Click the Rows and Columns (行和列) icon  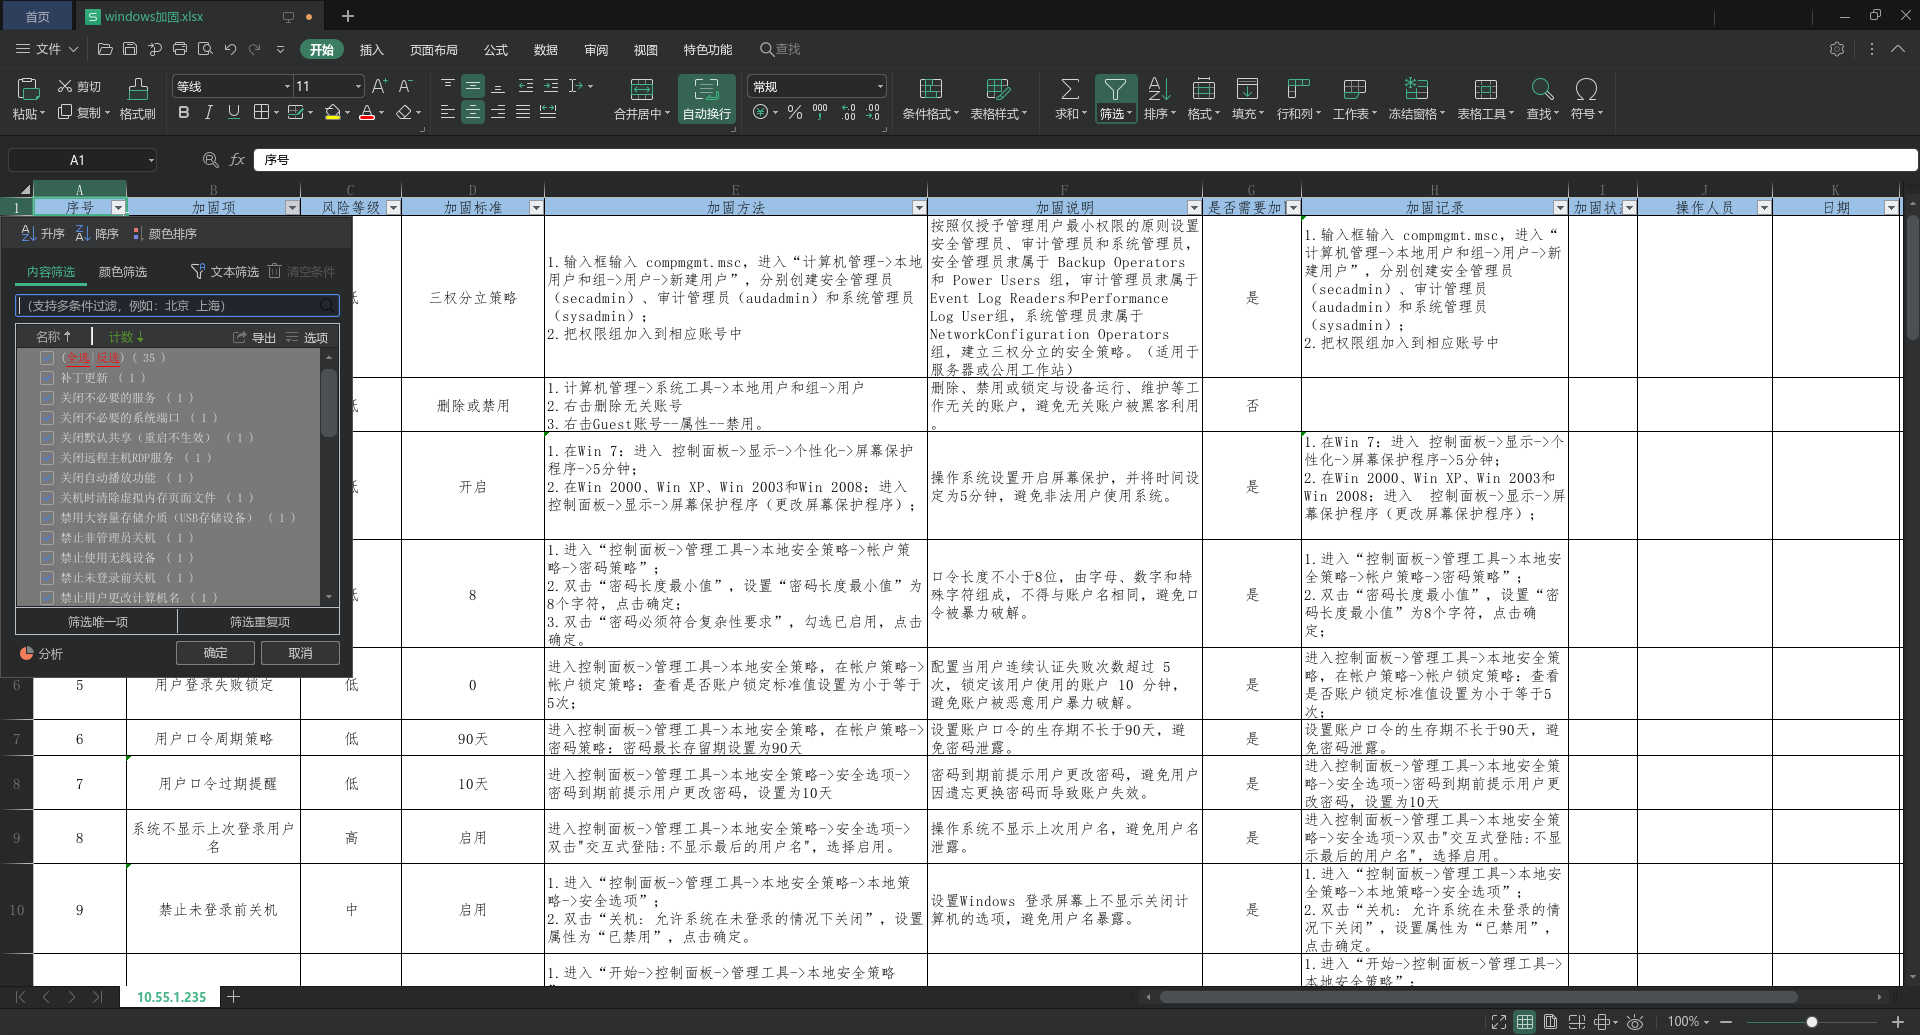[x=1298, y=89]
